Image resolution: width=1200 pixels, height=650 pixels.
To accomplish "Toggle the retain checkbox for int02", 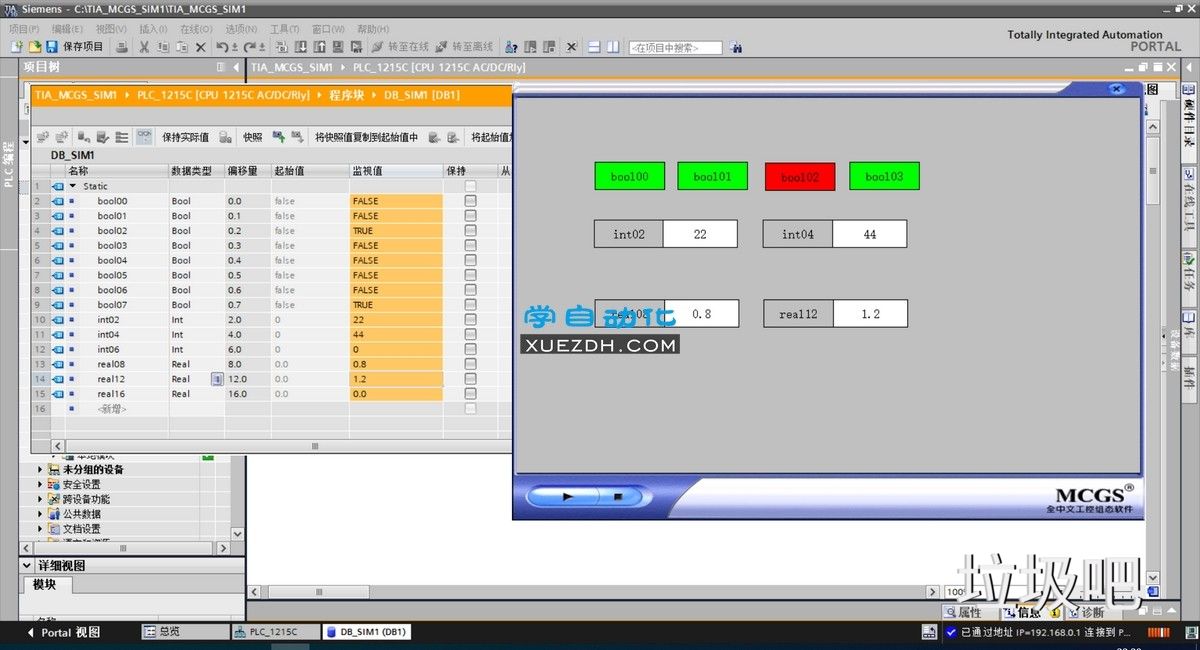I will 470,320.
